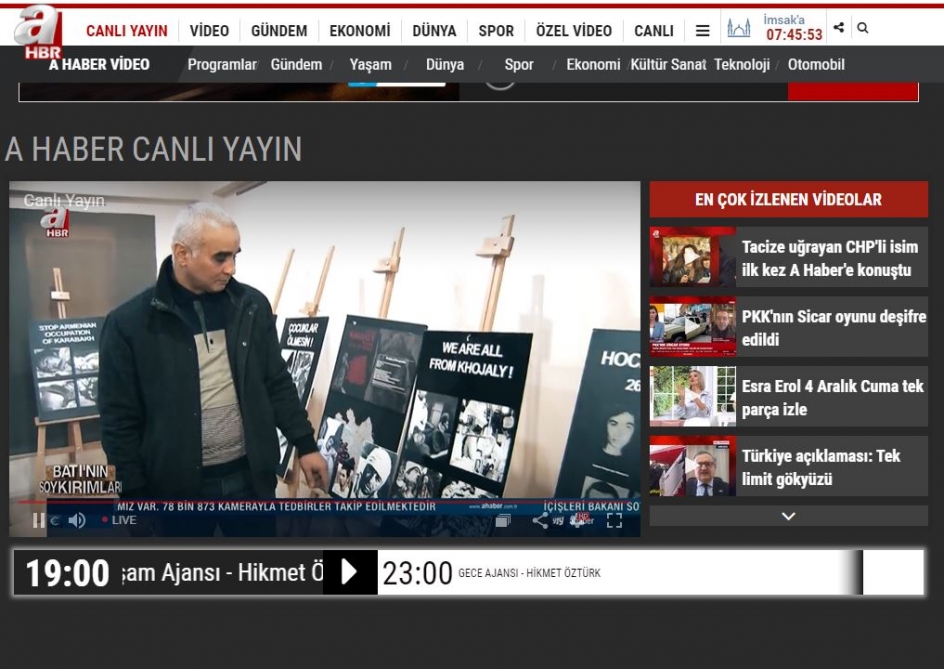
Task: Open the 'PKK'nın Sicar oyunu deşifre edildi' link
Action: [x=833, y=328]
